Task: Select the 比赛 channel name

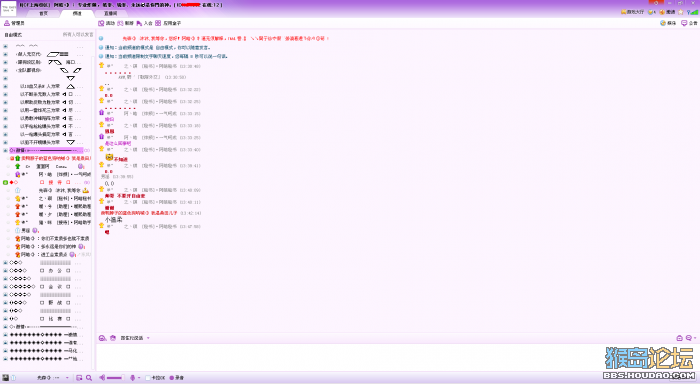Action: click(x=55, y=319)
